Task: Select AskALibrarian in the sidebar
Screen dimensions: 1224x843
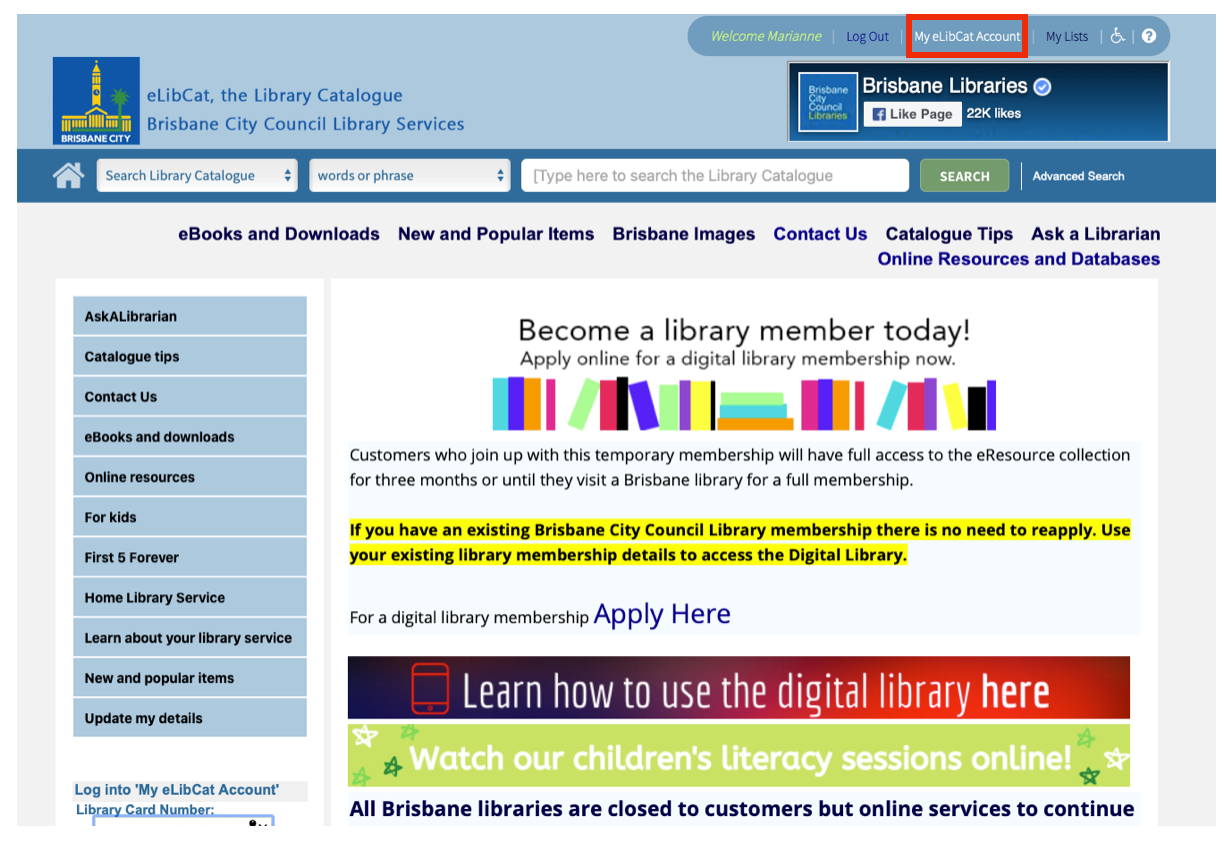Action: click(x=190, y=316)
